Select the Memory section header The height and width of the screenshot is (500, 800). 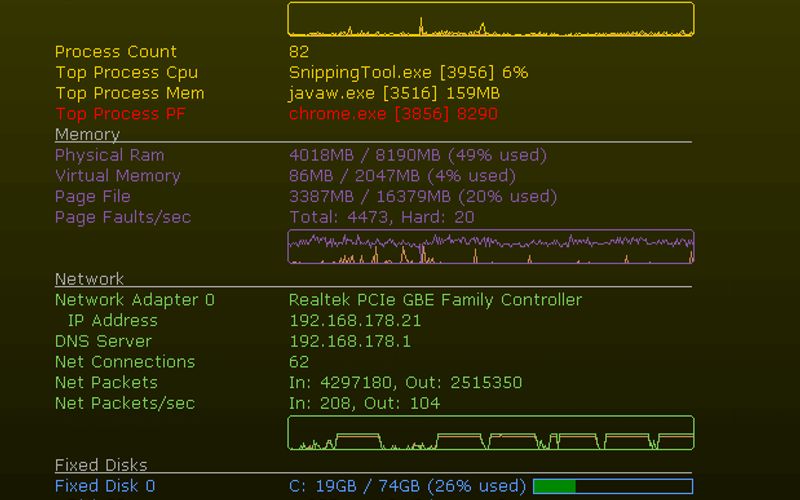tap(87, 134)
